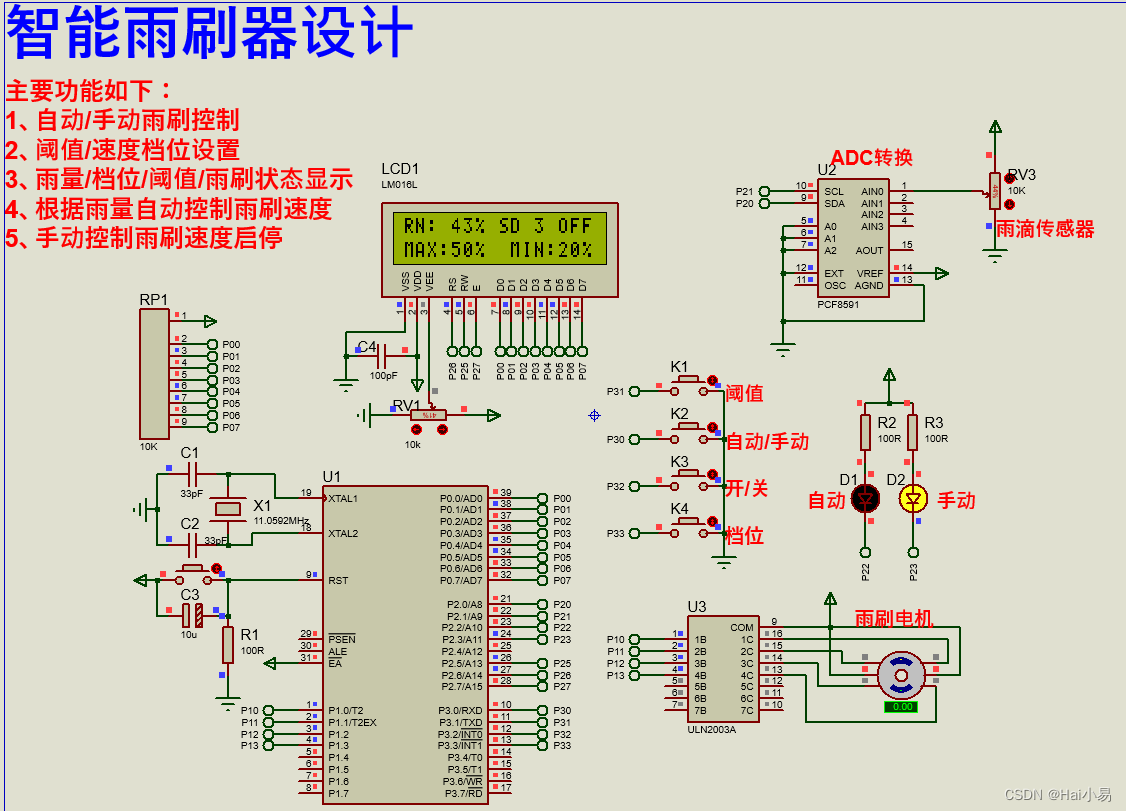Click the upper red adjust dot on RV3
This screenshot has width=1126, height=811.
pyautogui.click(x=1010, y=178)
